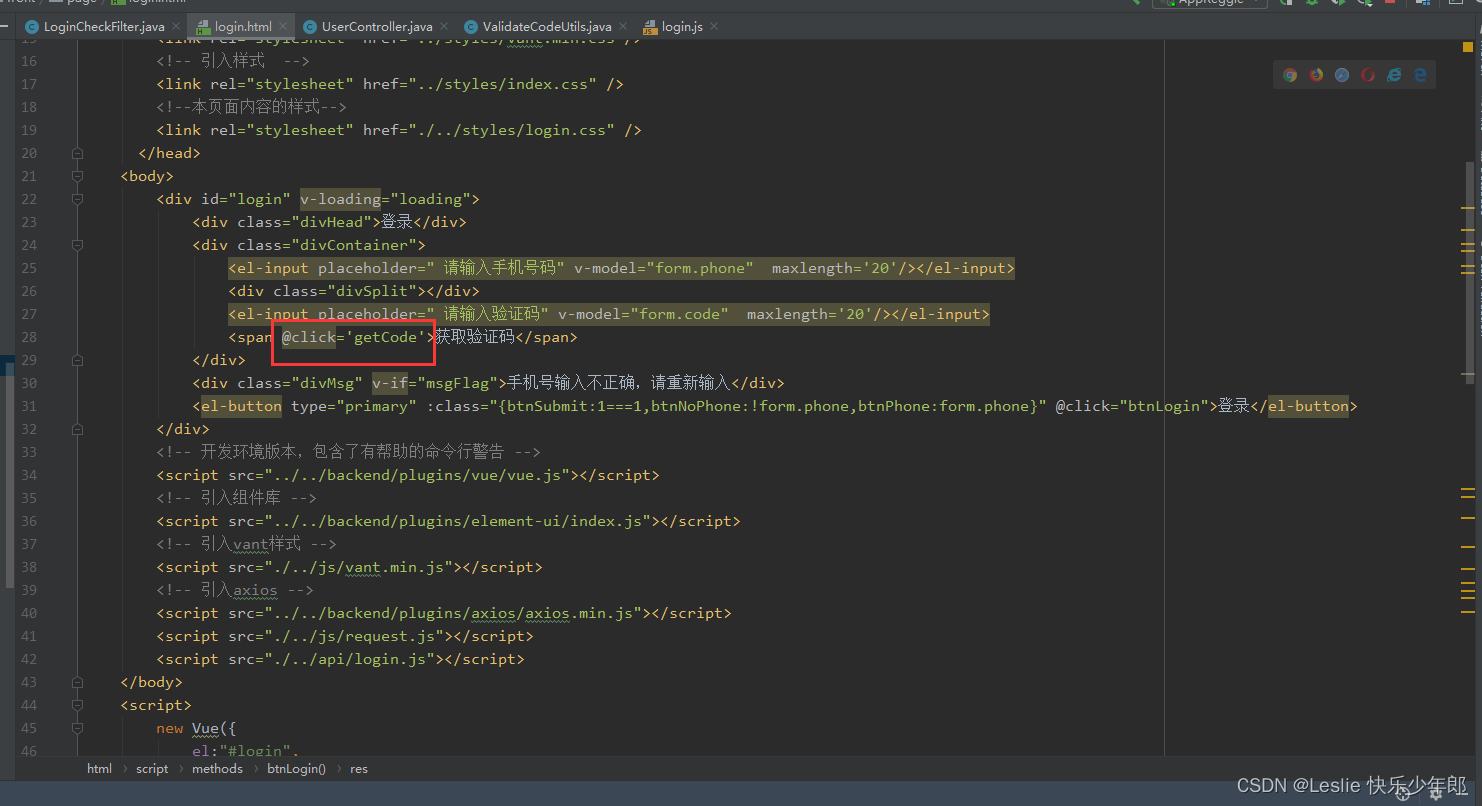Image resolution: width=1482 pixels, height=806 pixels.
Task: Select btnLogin() in breadcrumb bar
Action: (x=296, y=769)
